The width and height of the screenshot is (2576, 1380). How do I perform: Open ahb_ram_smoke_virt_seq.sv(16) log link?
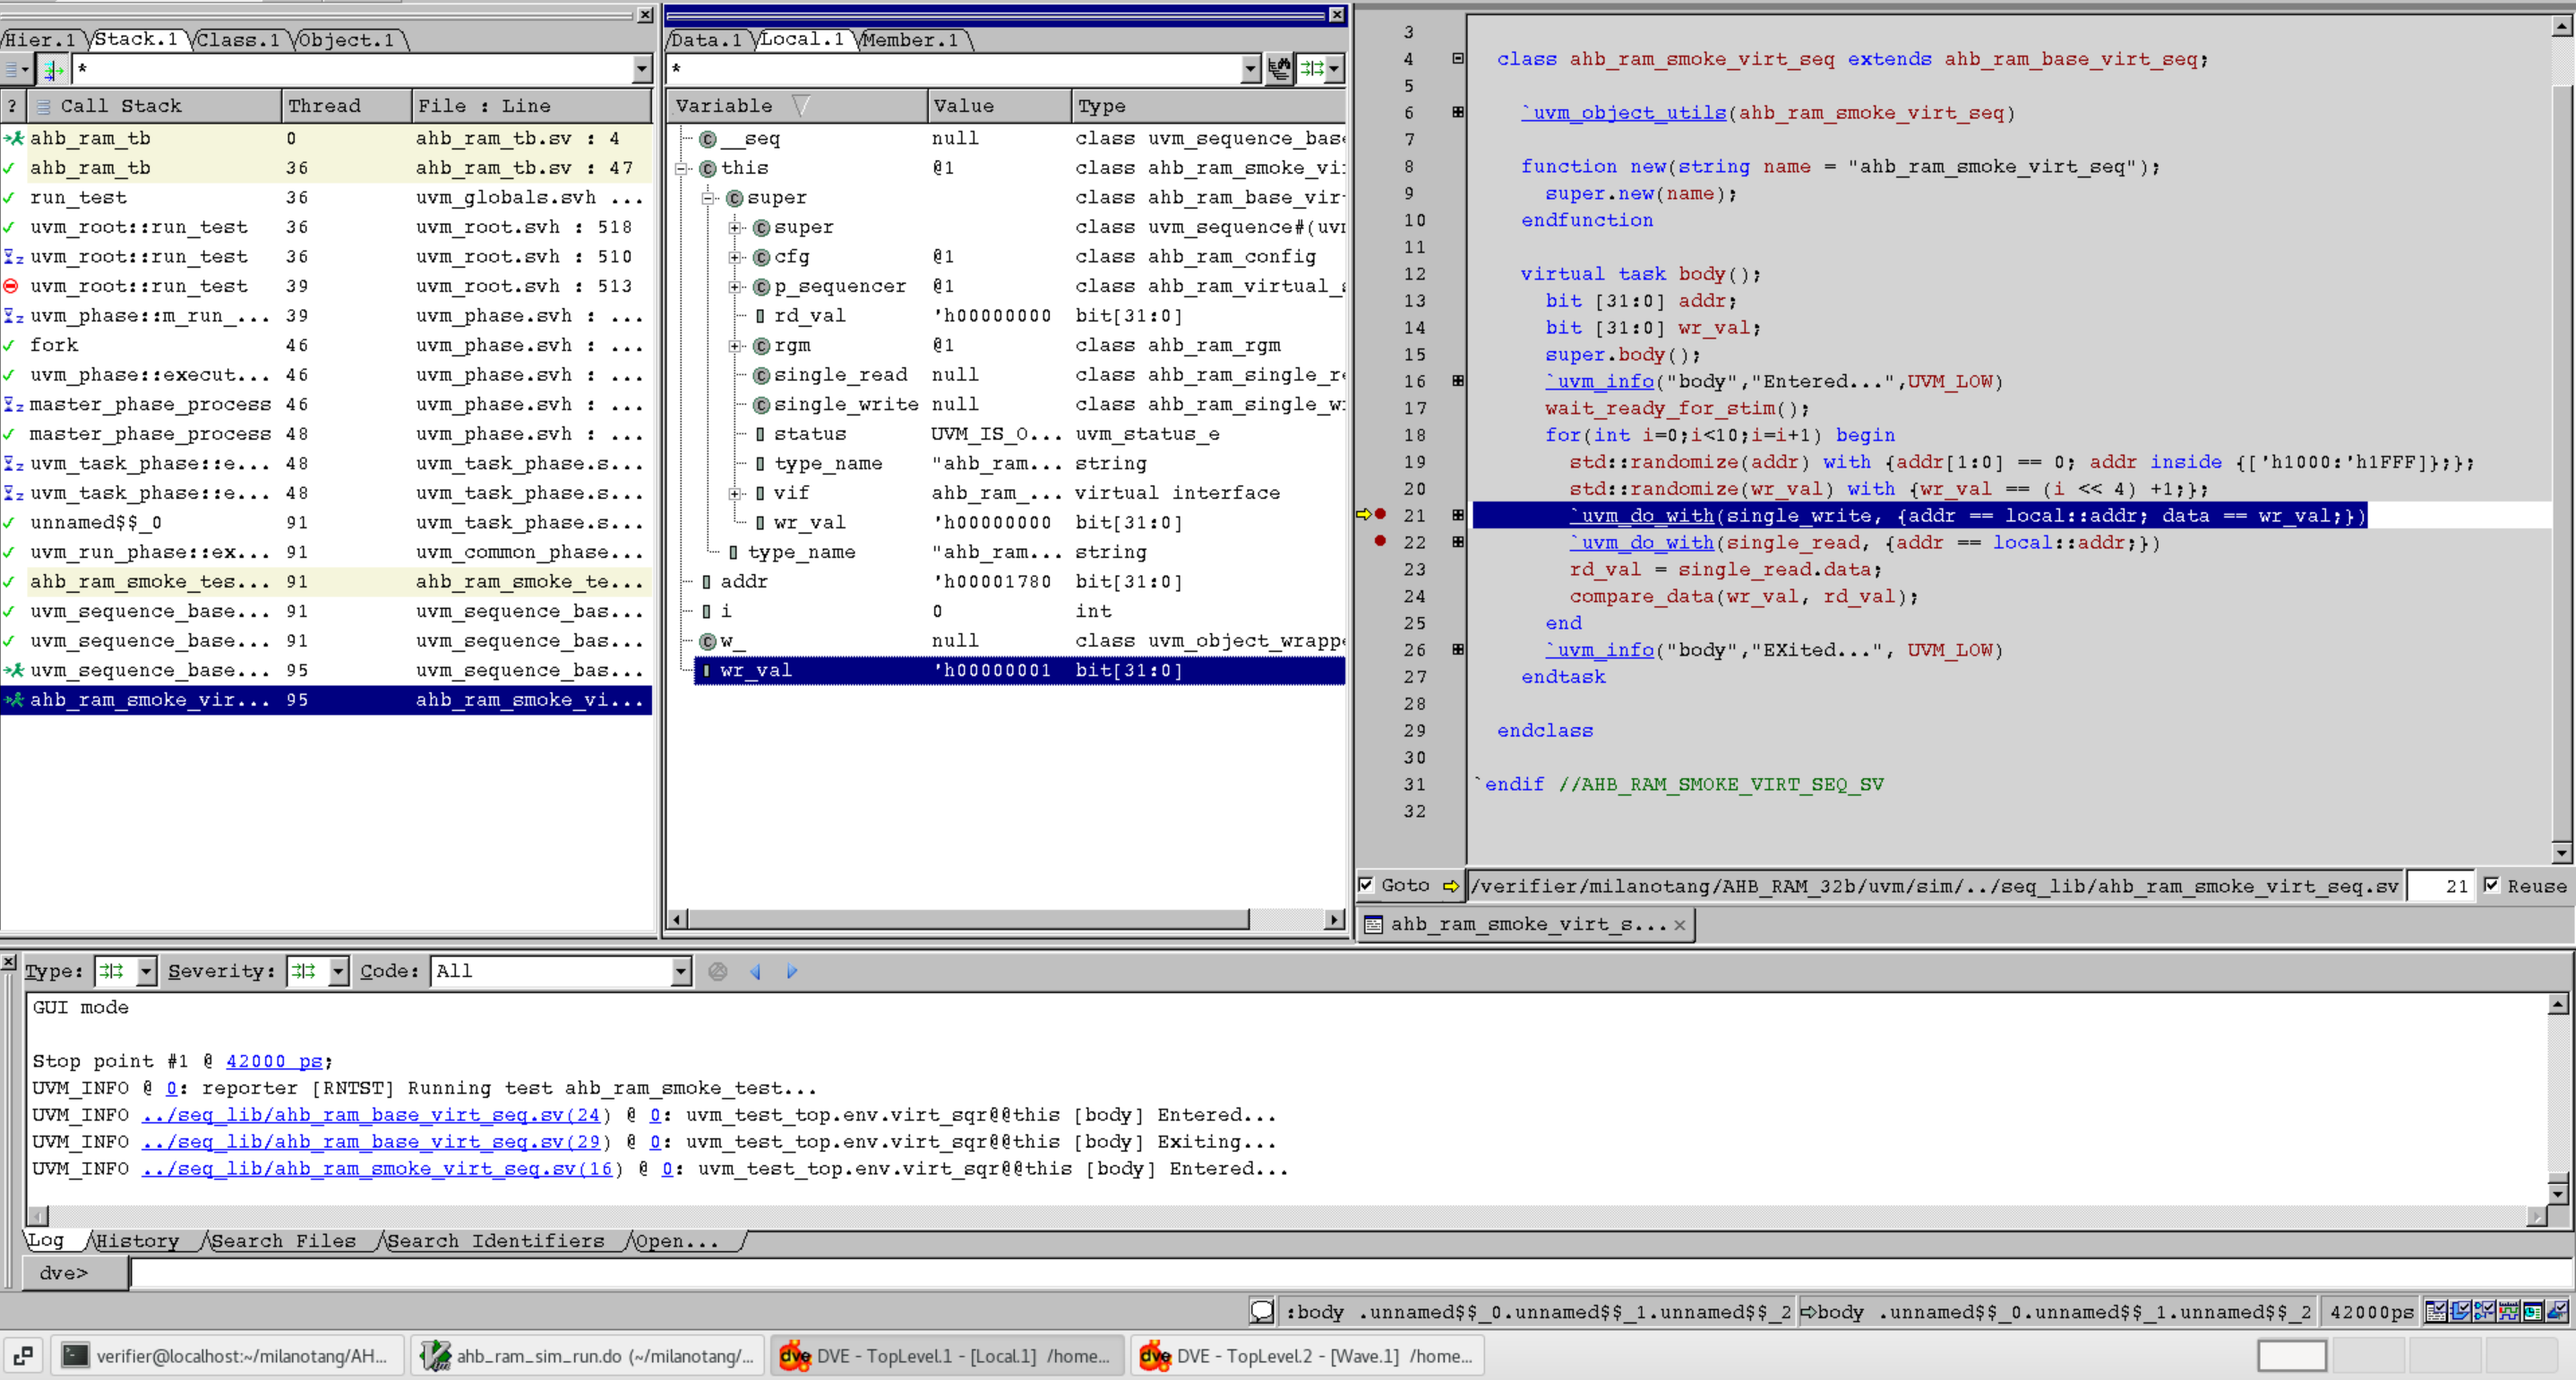click(376, 1168)
